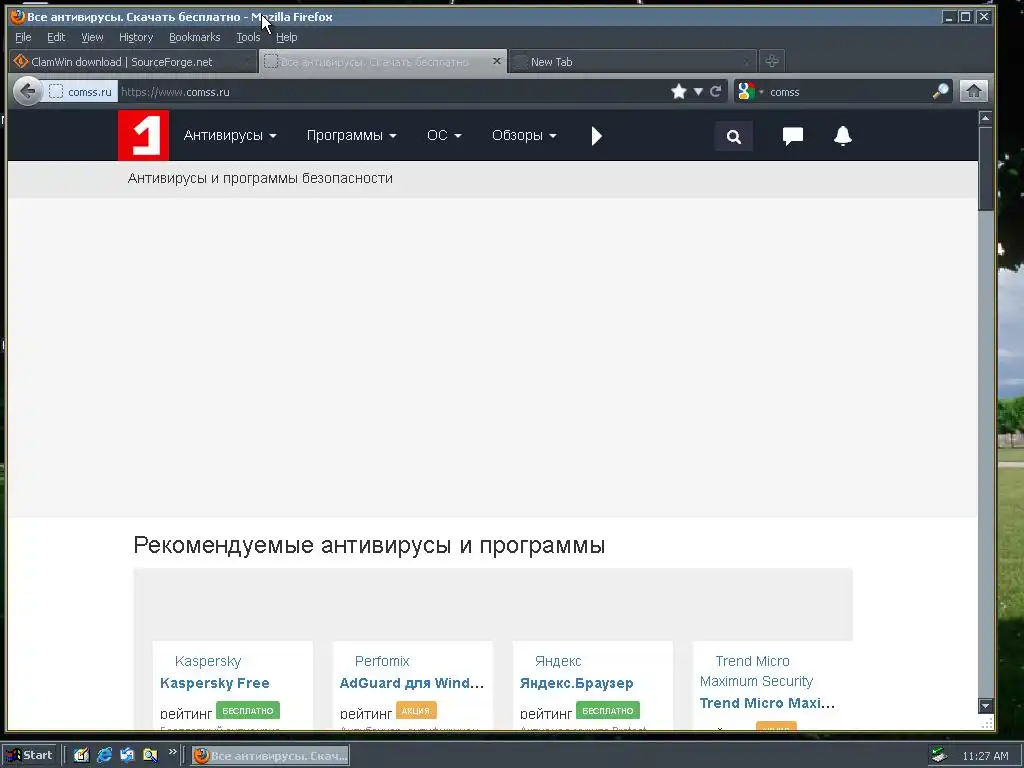Click the search magnifier in Firefox search box
The width and height of the screenshot is (1024, 768).
click(940, 91)
